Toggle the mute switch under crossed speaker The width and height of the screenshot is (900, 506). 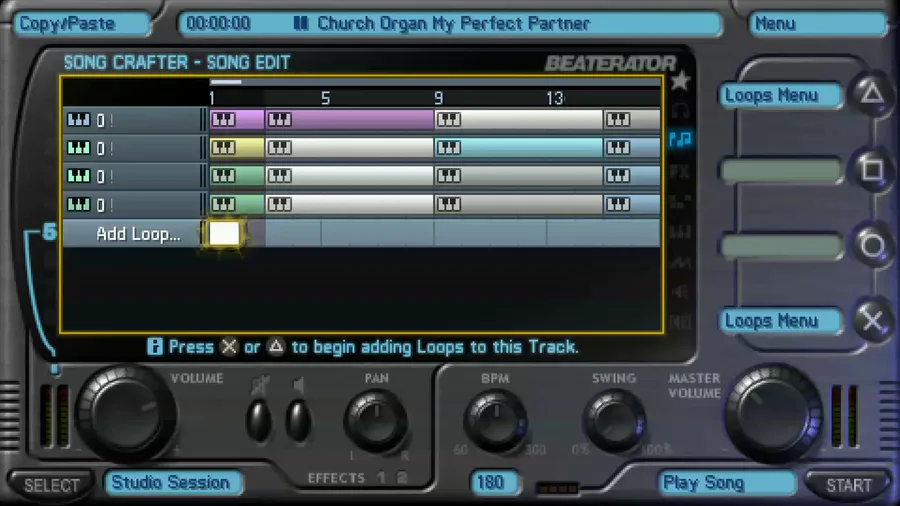259,422
